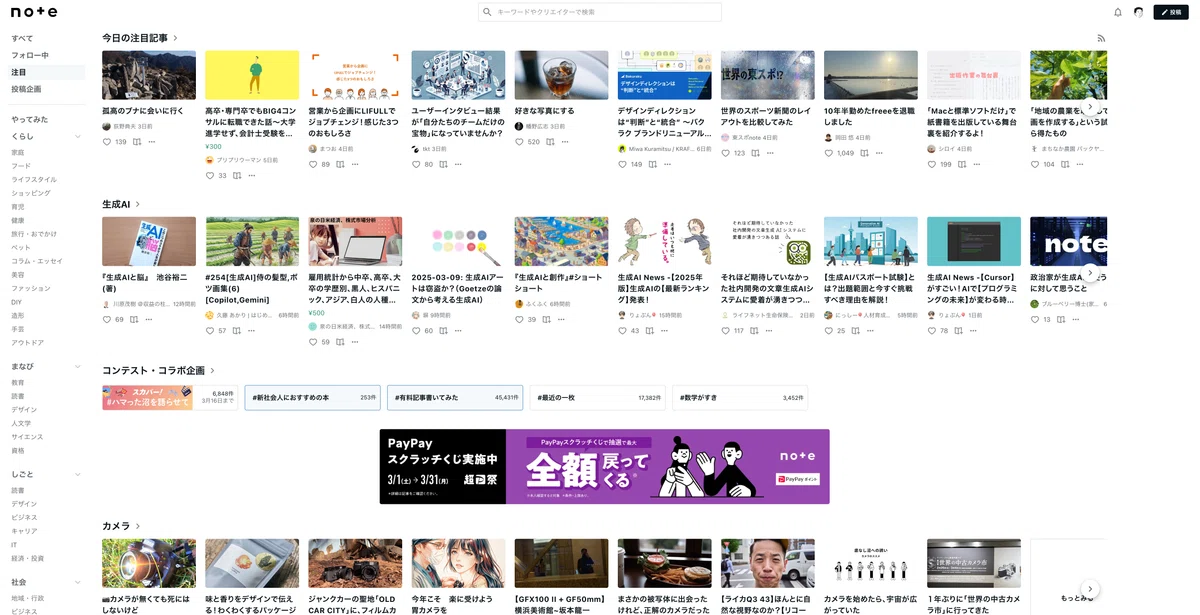1200x615 pixels.
Task: Select フォロー中 in the sidebar
Action: point(30,55)
